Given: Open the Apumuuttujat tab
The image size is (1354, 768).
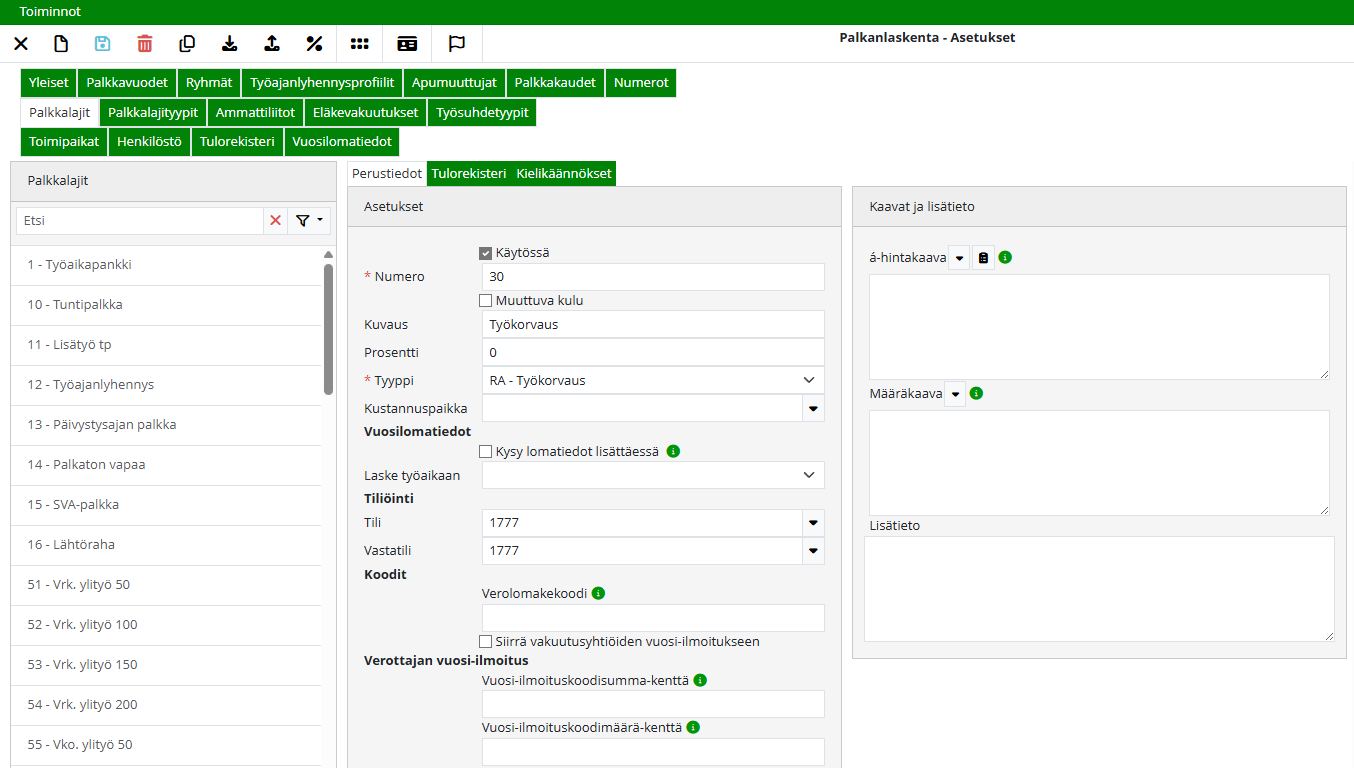Looking at the screenshot, I should [x=455, y=83].
